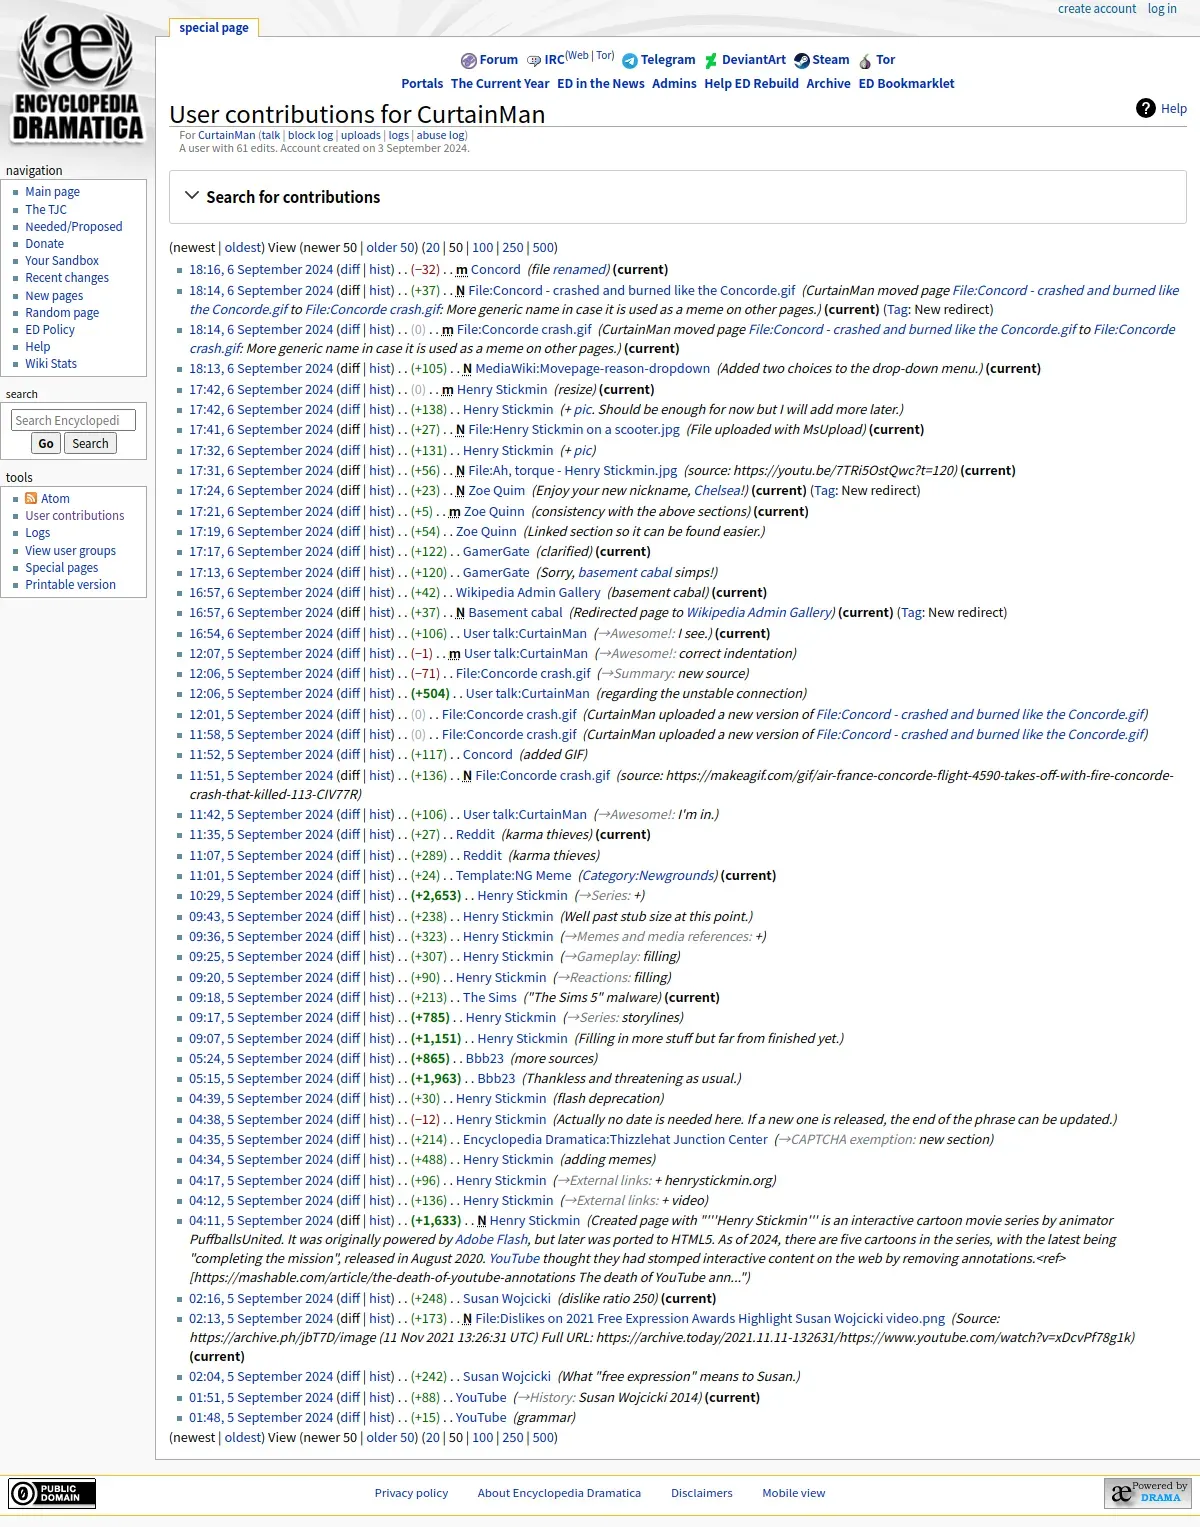1200x1527 pixels.
Task: Click hist for 09:18 The Sims edit
Action: [x=381, y=998]
